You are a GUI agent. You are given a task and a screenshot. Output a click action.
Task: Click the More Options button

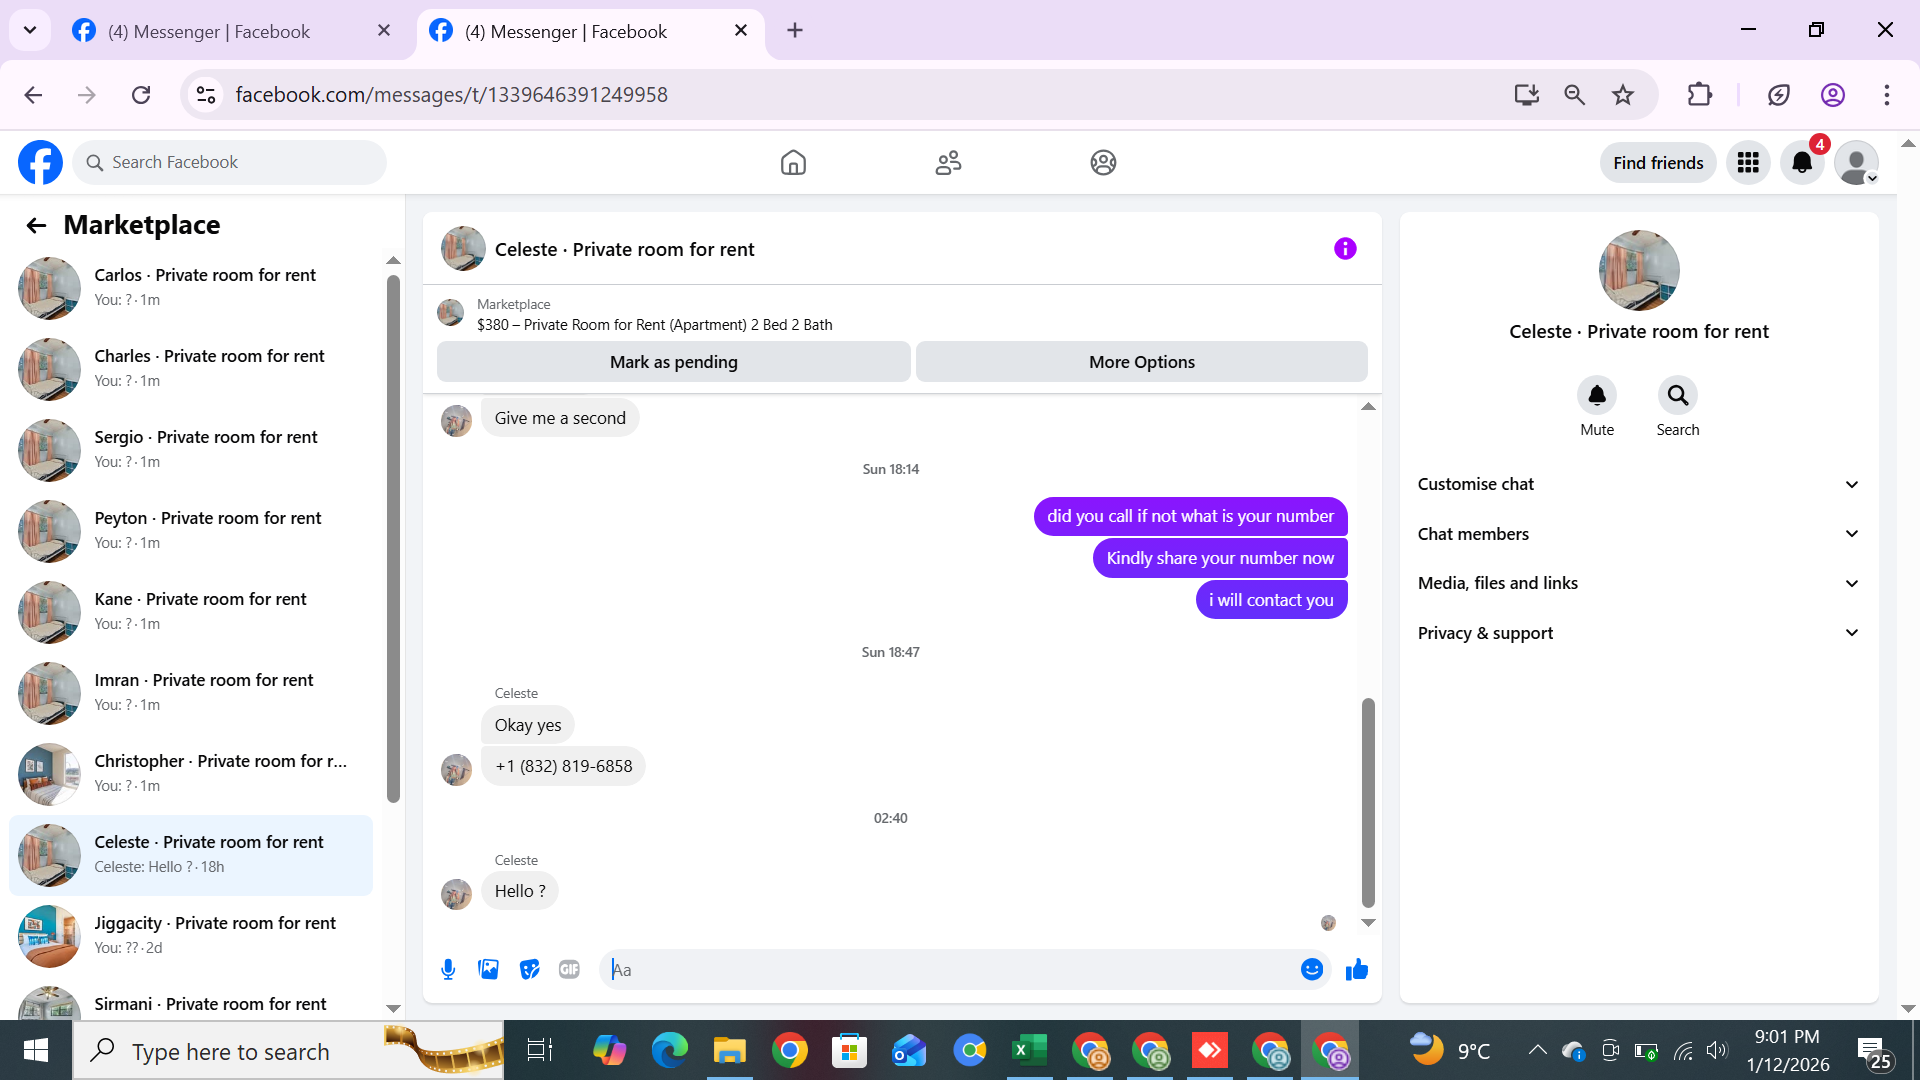(1141, 362)
